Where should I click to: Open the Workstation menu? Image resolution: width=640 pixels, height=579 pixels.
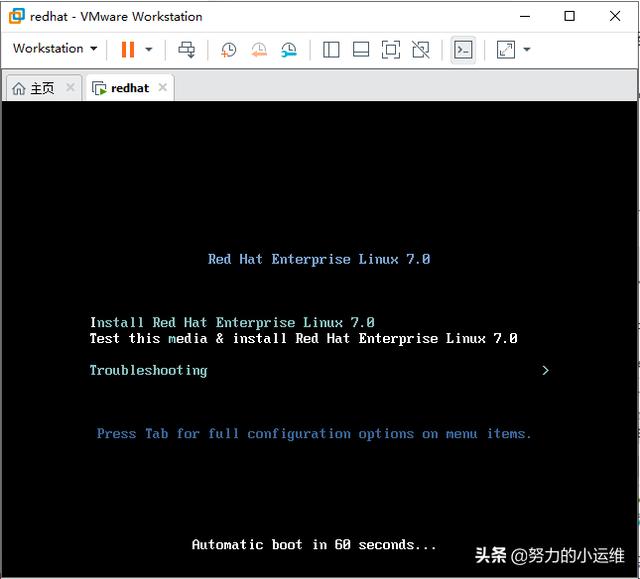(55, 49)
